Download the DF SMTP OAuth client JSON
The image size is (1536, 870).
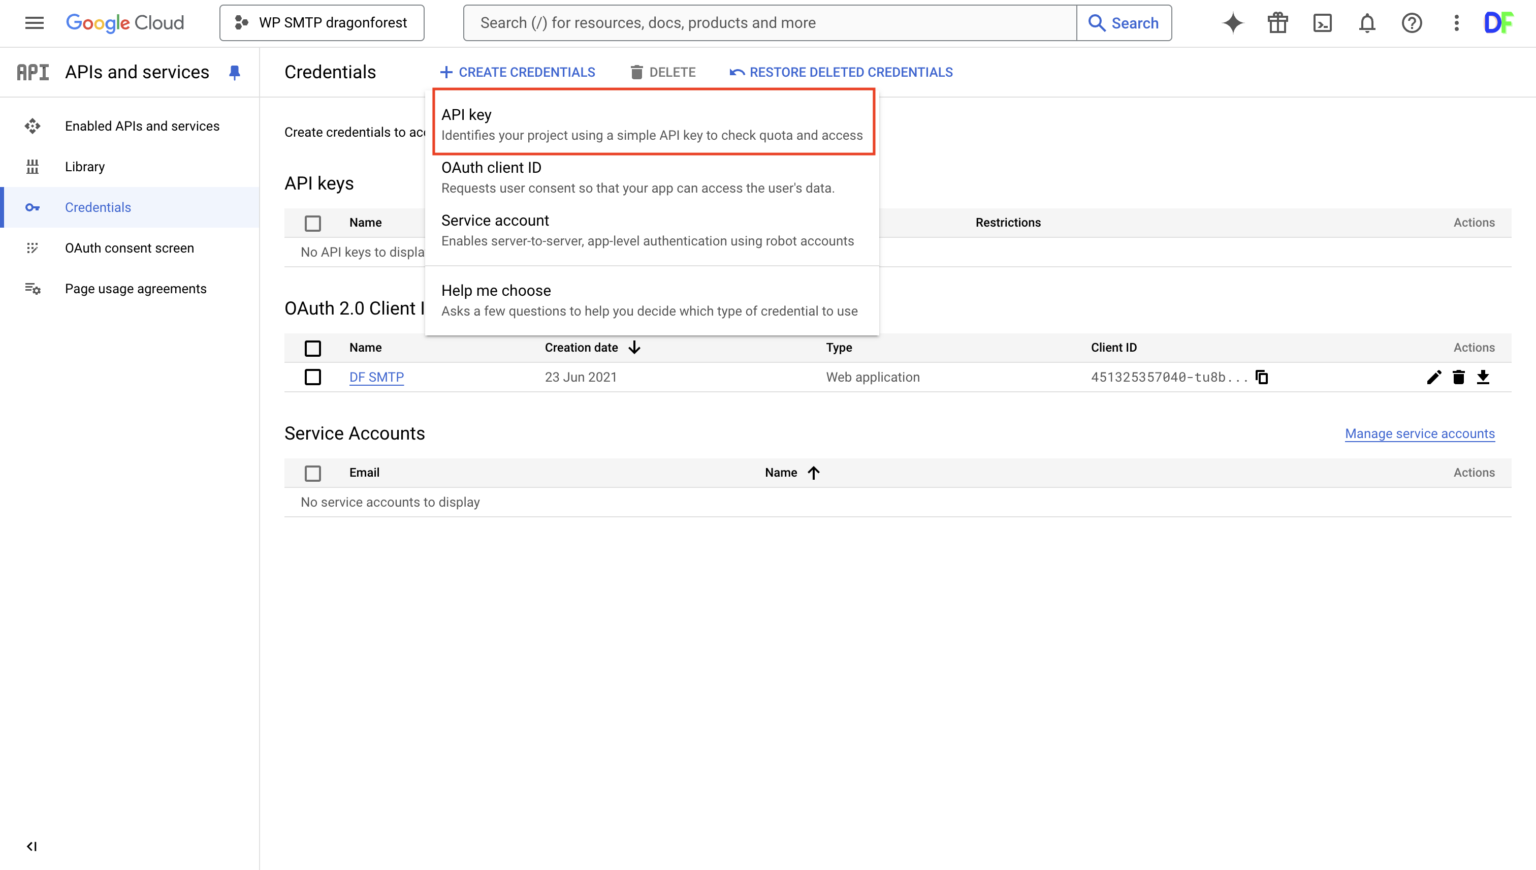[1483, 377]
